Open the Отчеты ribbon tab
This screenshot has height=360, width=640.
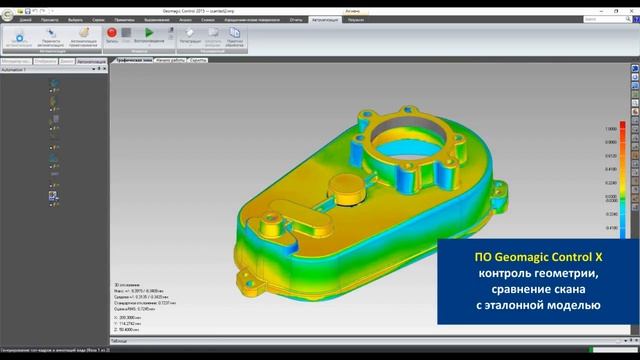click(x=296, y=20)
